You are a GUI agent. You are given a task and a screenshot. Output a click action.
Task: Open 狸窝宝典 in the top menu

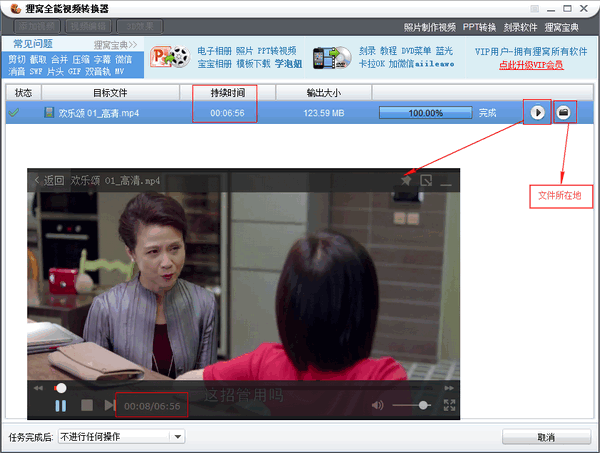coord(561,27)
